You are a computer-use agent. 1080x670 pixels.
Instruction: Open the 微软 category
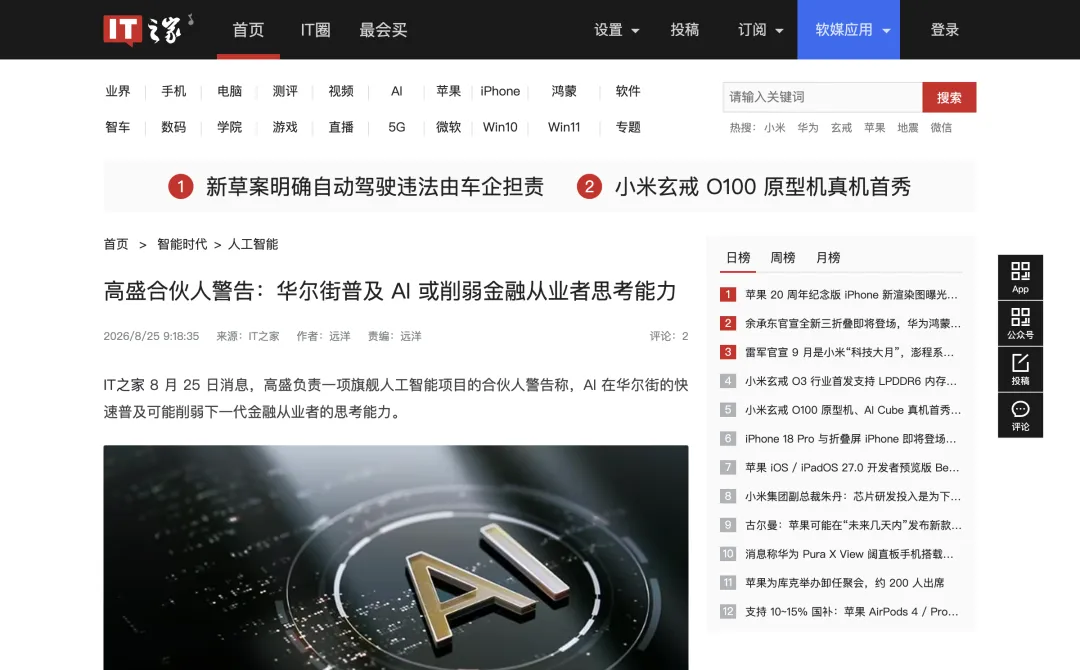click(448, 127)
